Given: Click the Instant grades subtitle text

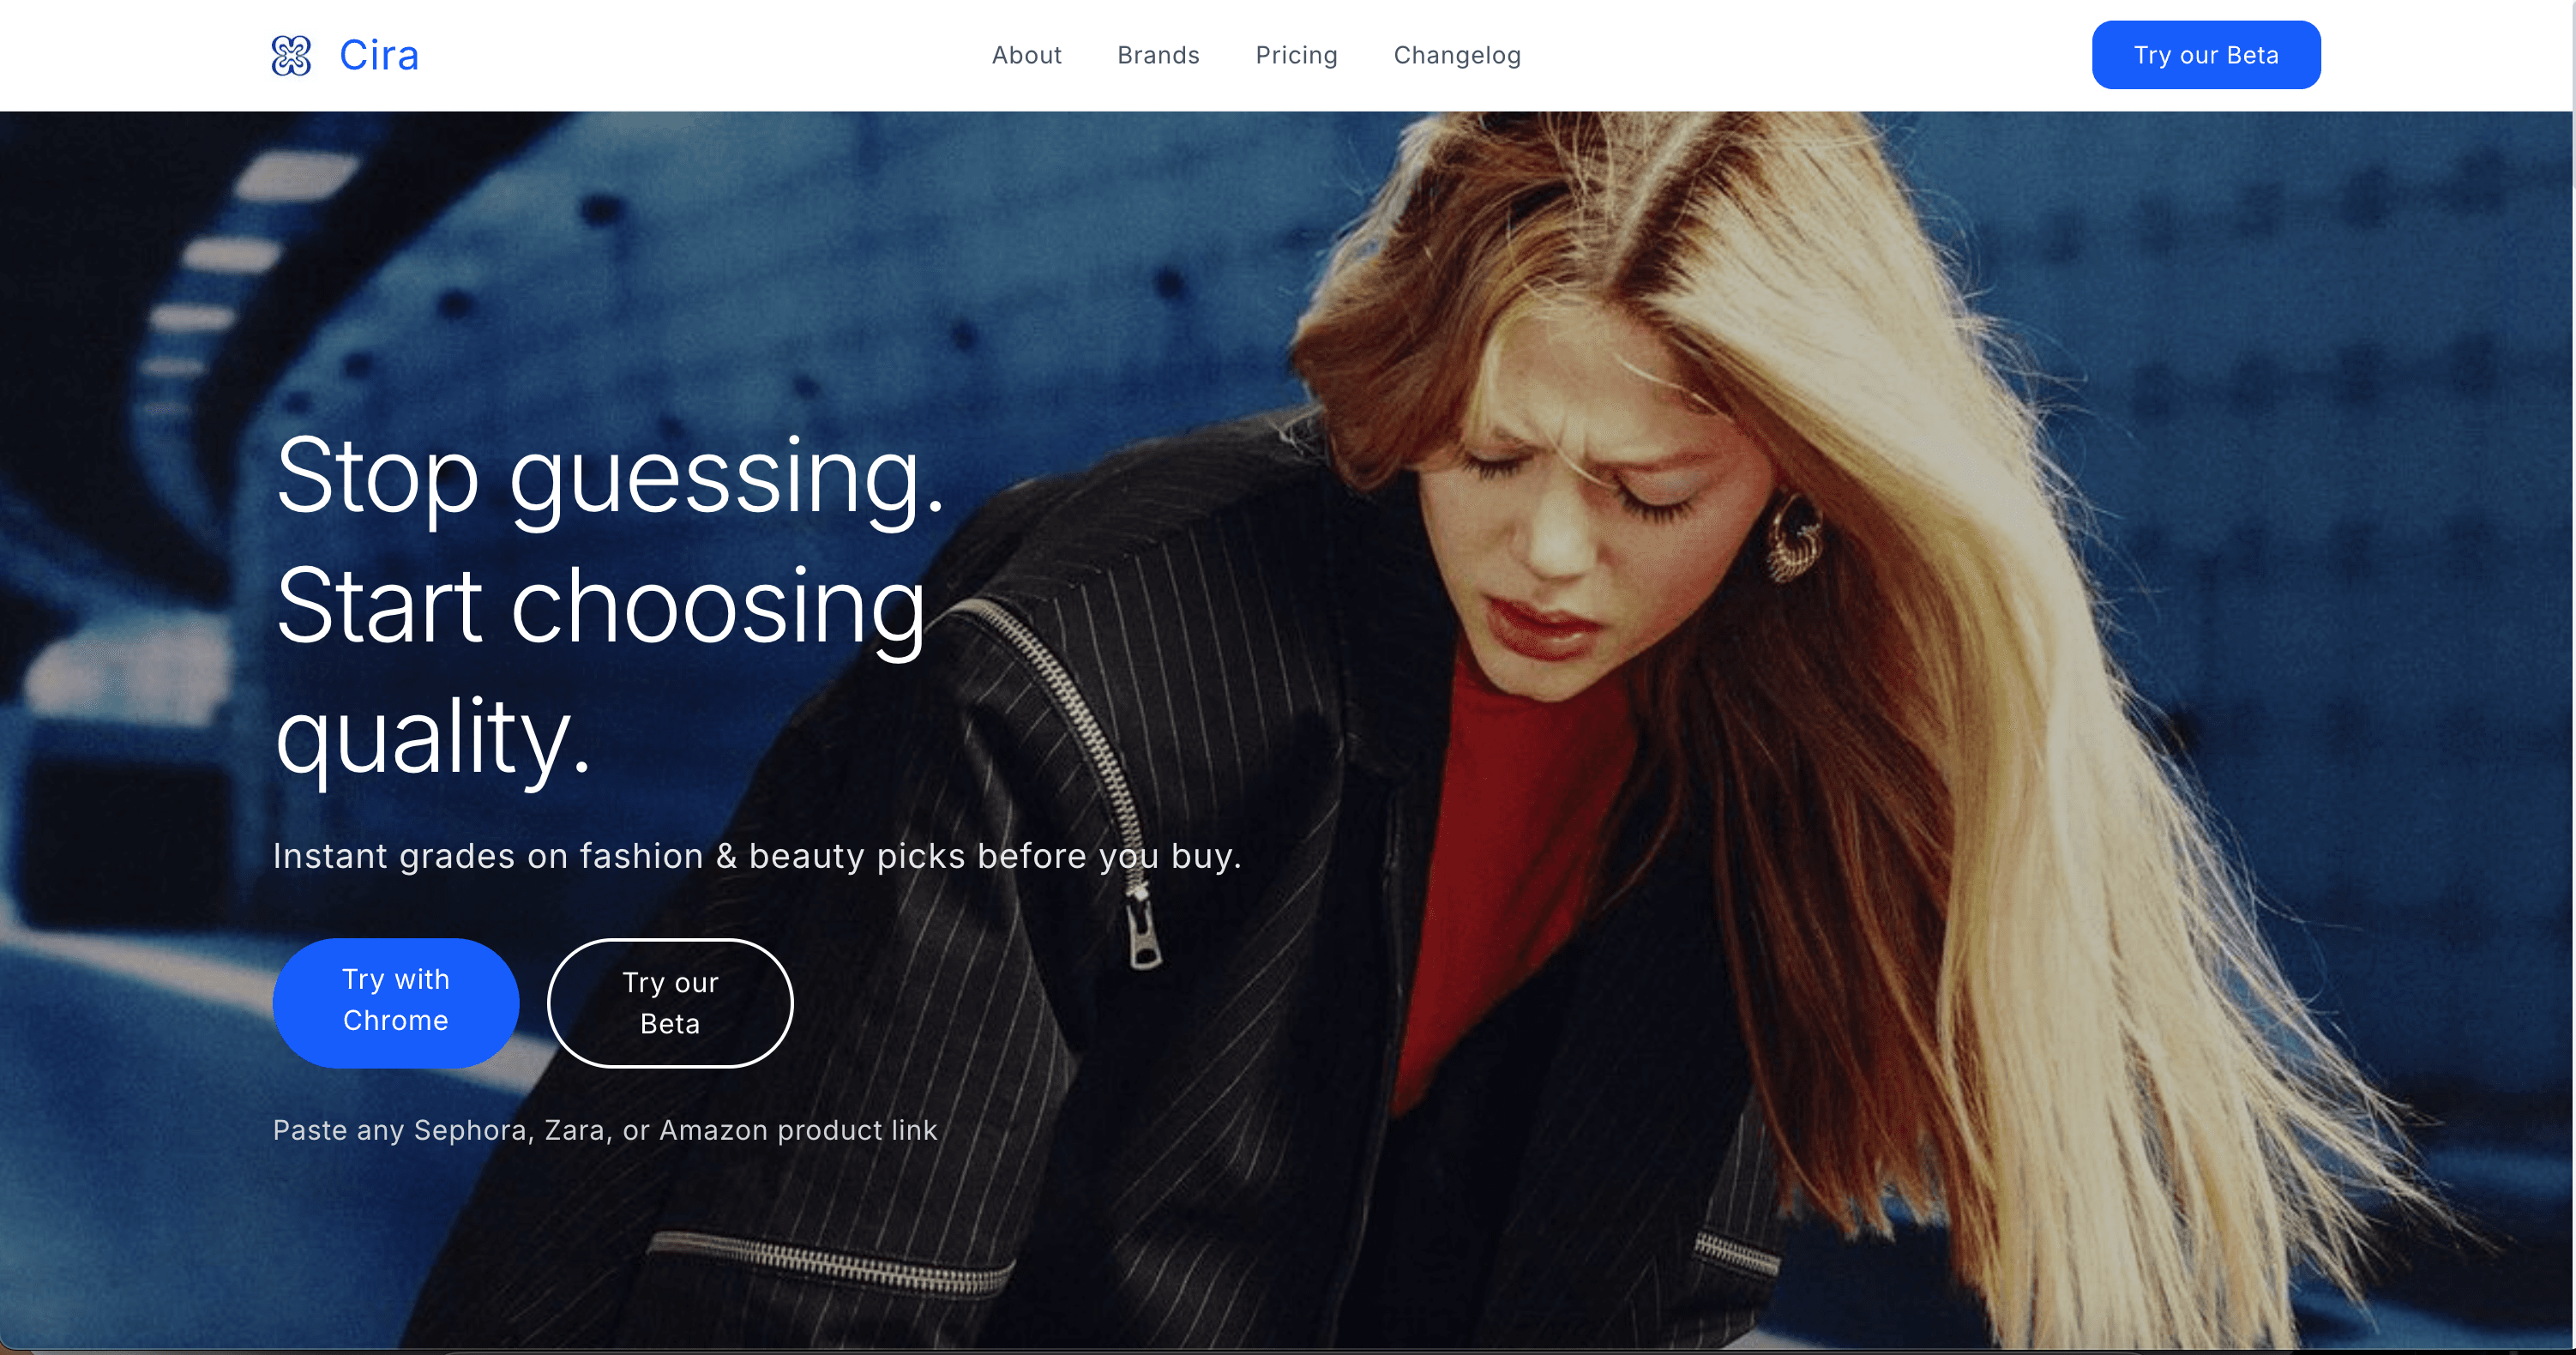Looking at the screenshot, I should (757, 856).
